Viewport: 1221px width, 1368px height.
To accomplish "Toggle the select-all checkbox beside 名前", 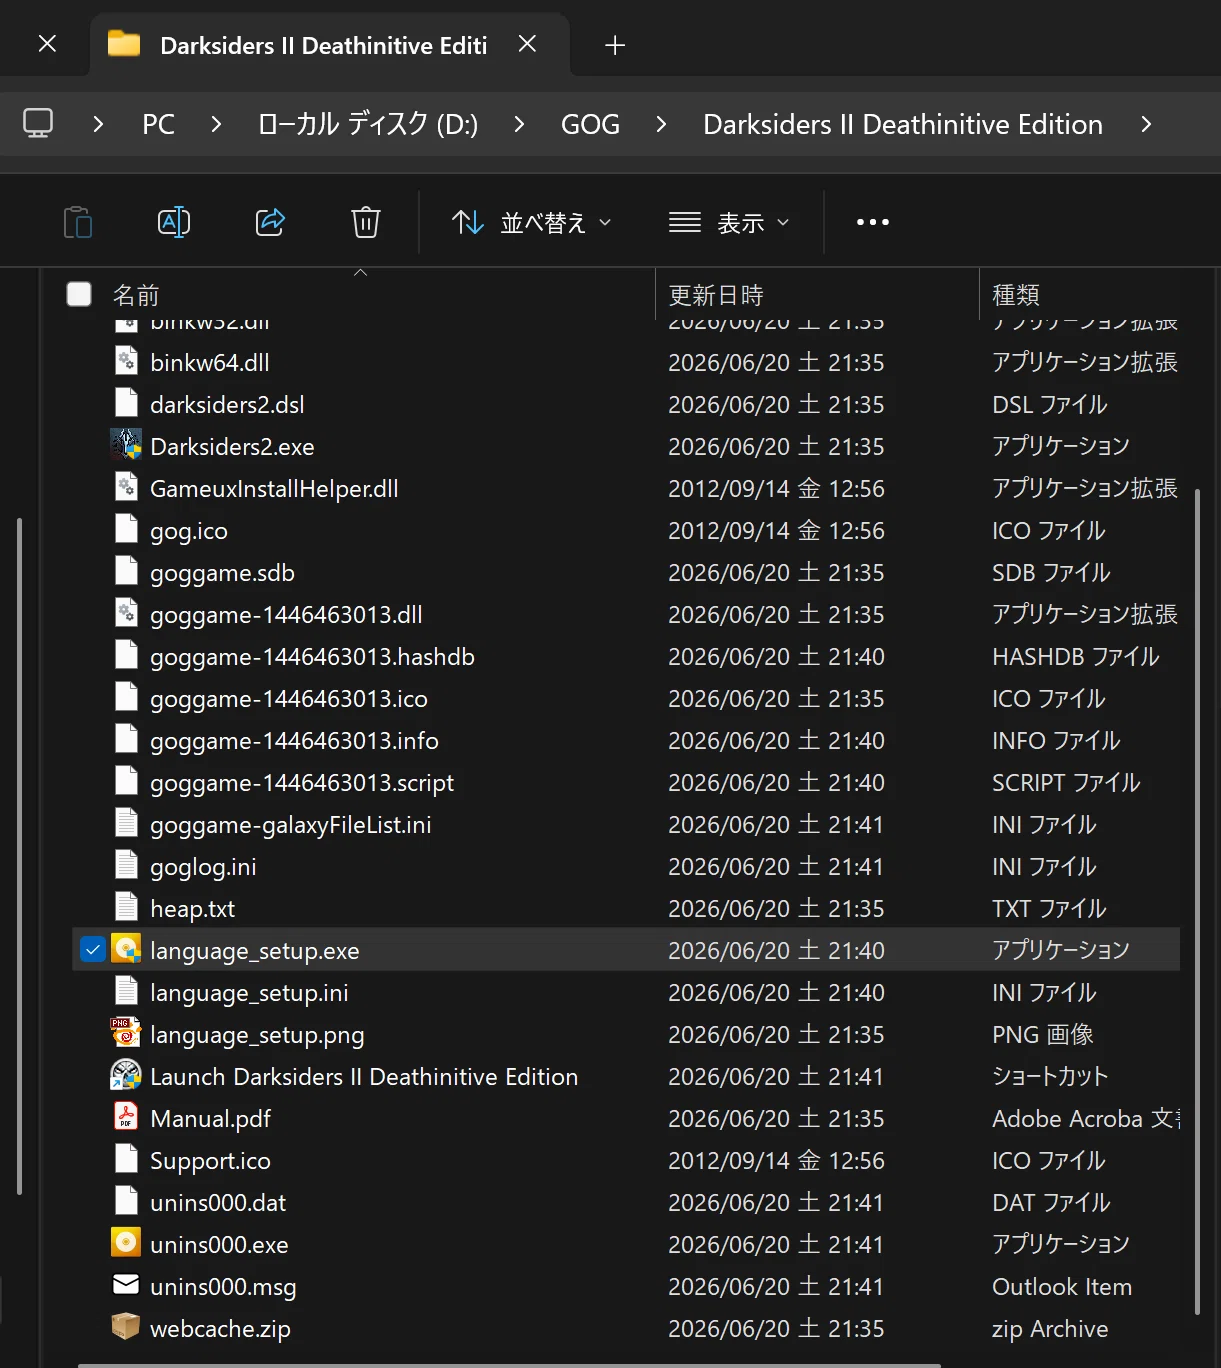I will pos(79,294).
